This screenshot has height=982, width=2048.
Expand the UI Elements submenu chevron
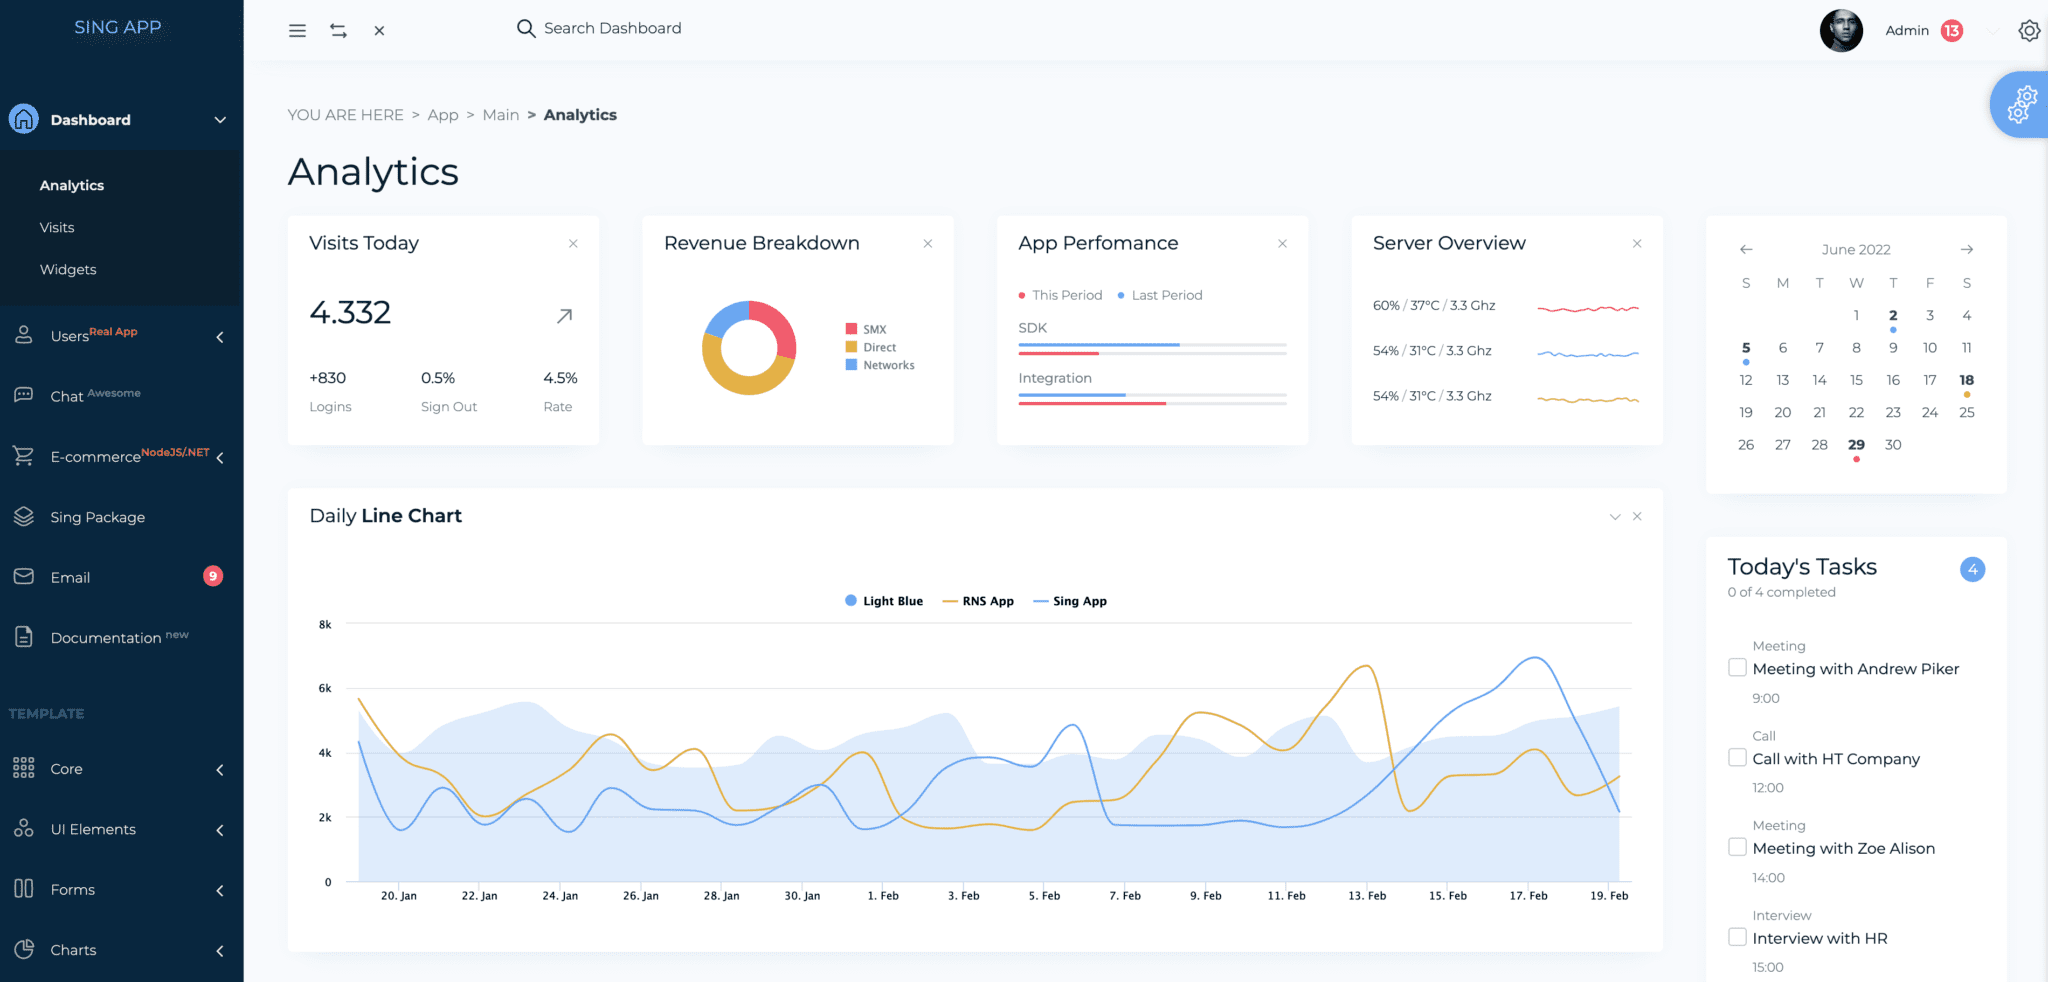pyautogui.click(x=220, y=830)
